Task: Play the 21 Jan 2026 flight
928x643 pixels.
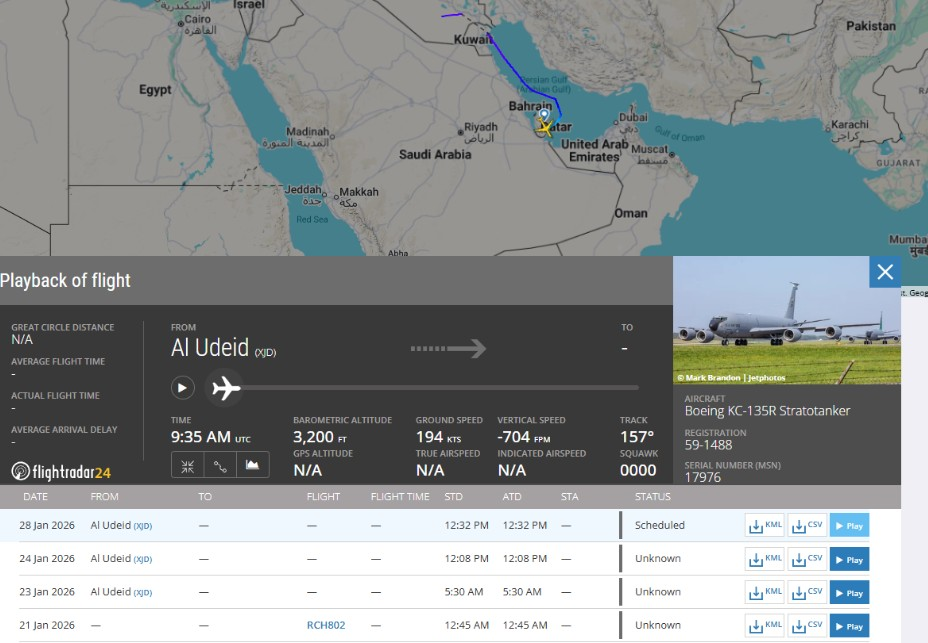Action: [x=849, y=625]
